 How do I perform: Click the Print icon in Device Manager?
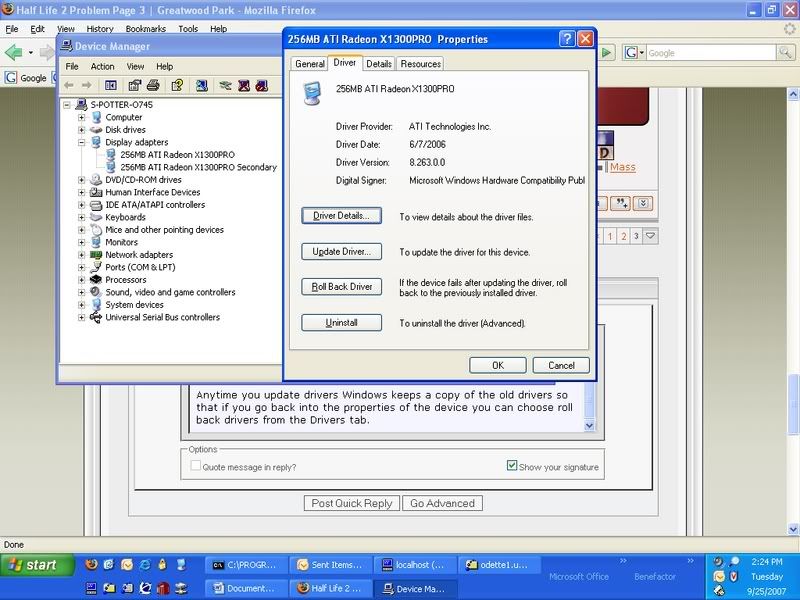153,85
